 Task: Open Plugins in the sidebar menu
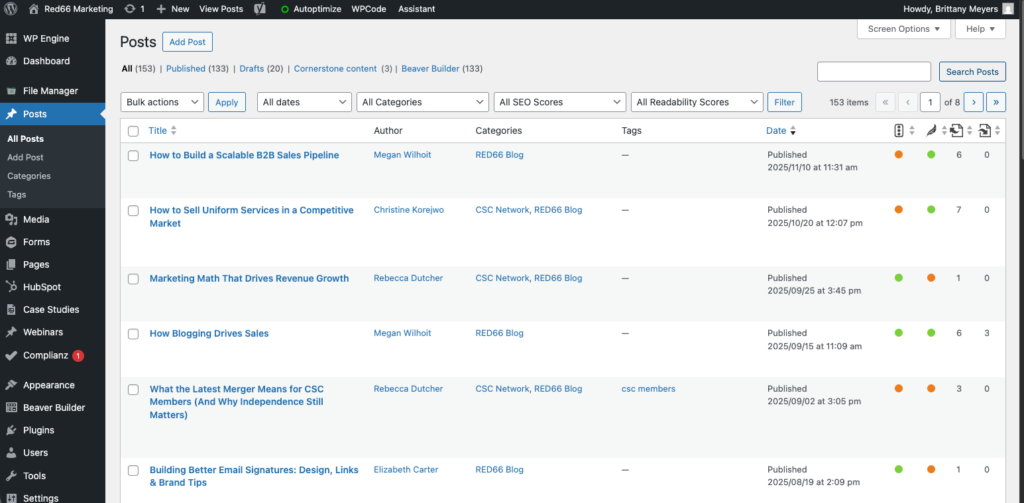coord(38,430)
